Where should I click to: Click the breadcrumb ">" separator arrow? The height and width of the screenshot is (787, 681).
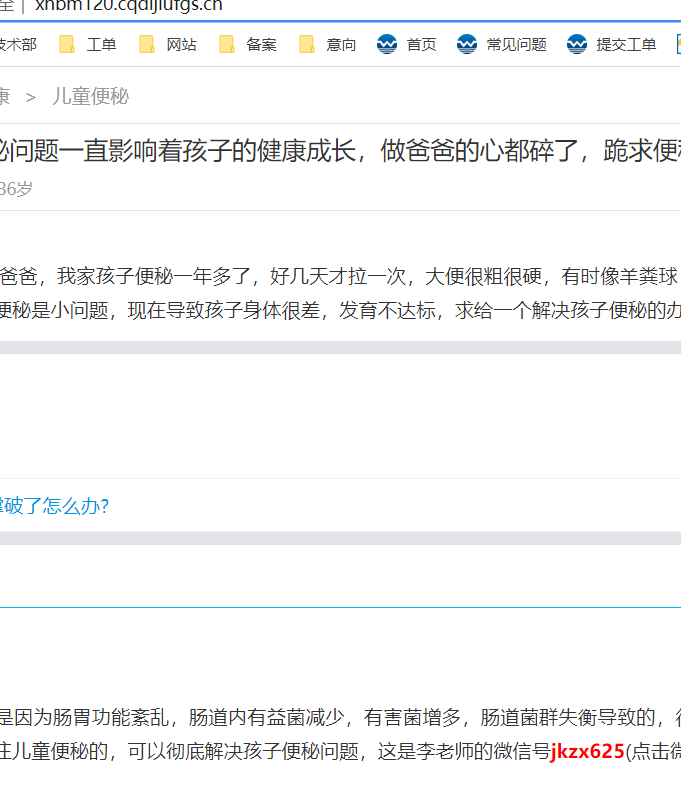click(x=31, y=97)
